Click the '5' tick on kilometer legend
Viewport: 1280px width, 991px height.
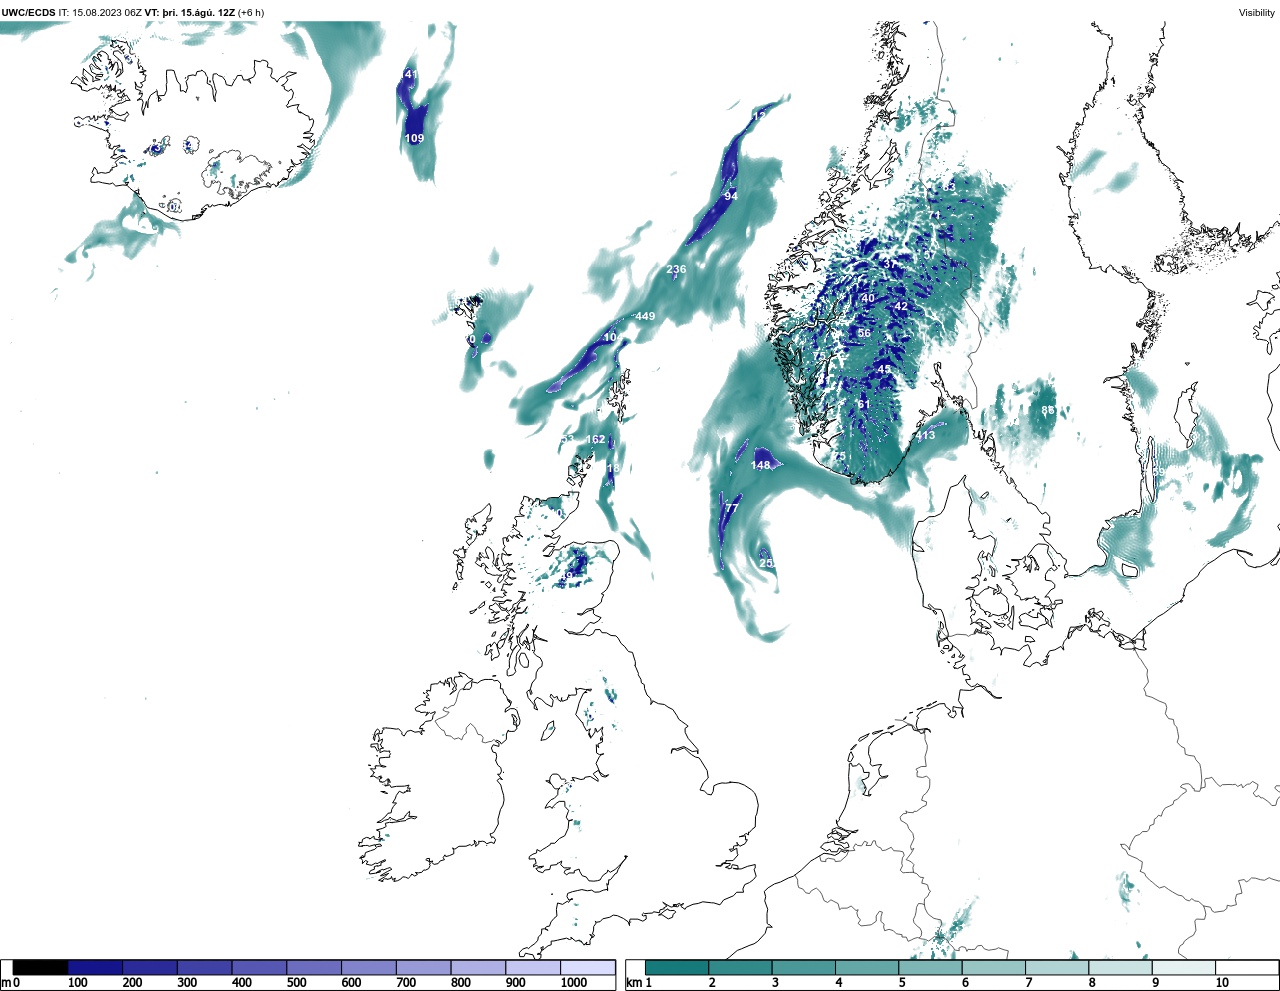pyautogui.click(x=902, y=983)
